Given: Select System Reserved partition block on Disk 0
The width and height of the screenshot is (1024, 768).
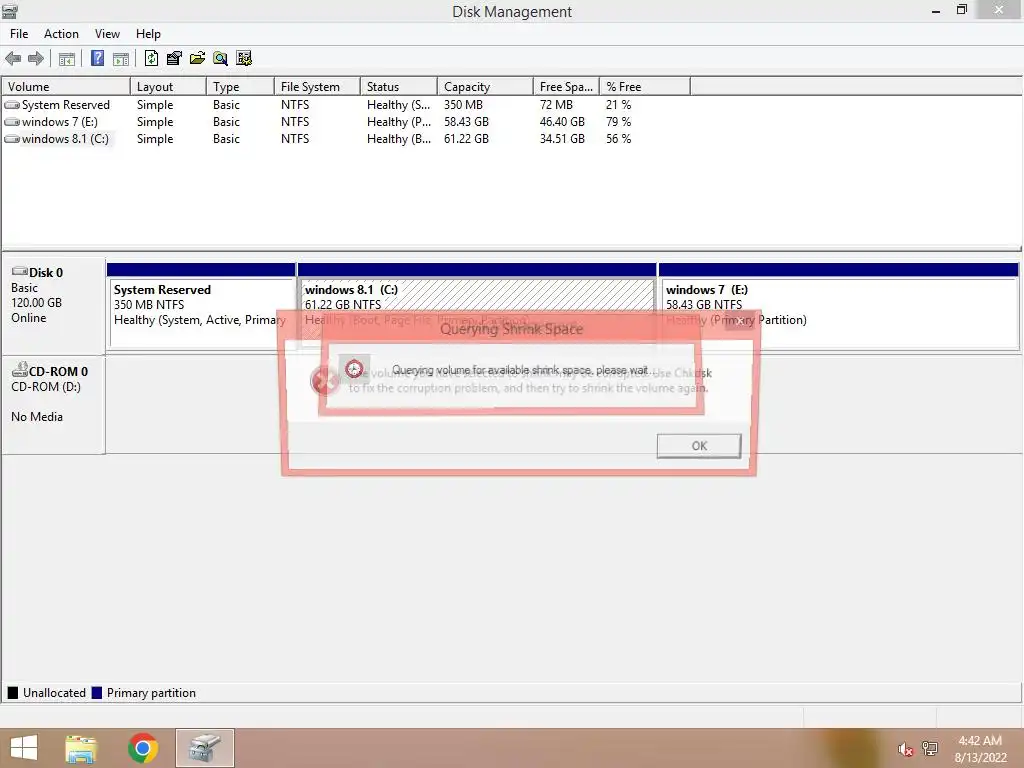Looking at the screenshot, I should pos(200,306).
